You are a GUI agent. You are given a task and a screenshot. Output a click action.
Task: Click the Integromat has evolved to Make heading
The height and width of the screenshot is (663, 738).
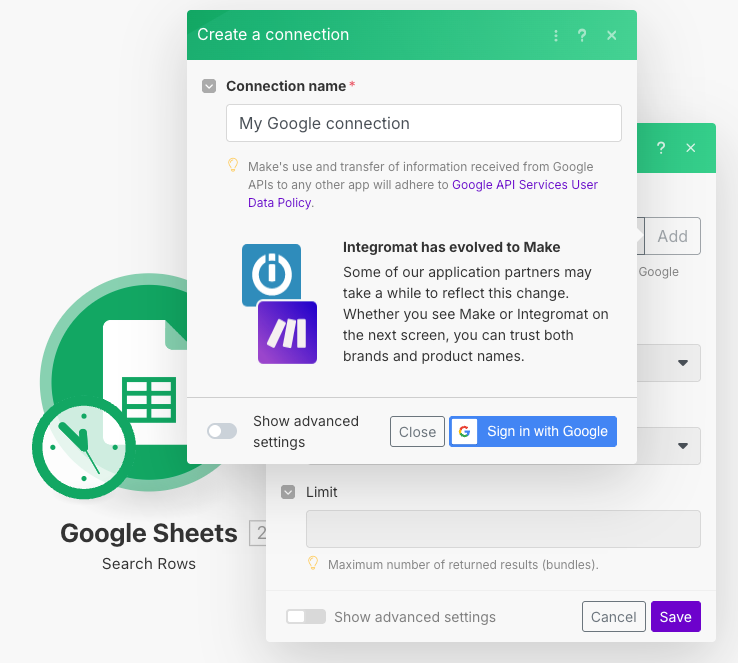451,247
